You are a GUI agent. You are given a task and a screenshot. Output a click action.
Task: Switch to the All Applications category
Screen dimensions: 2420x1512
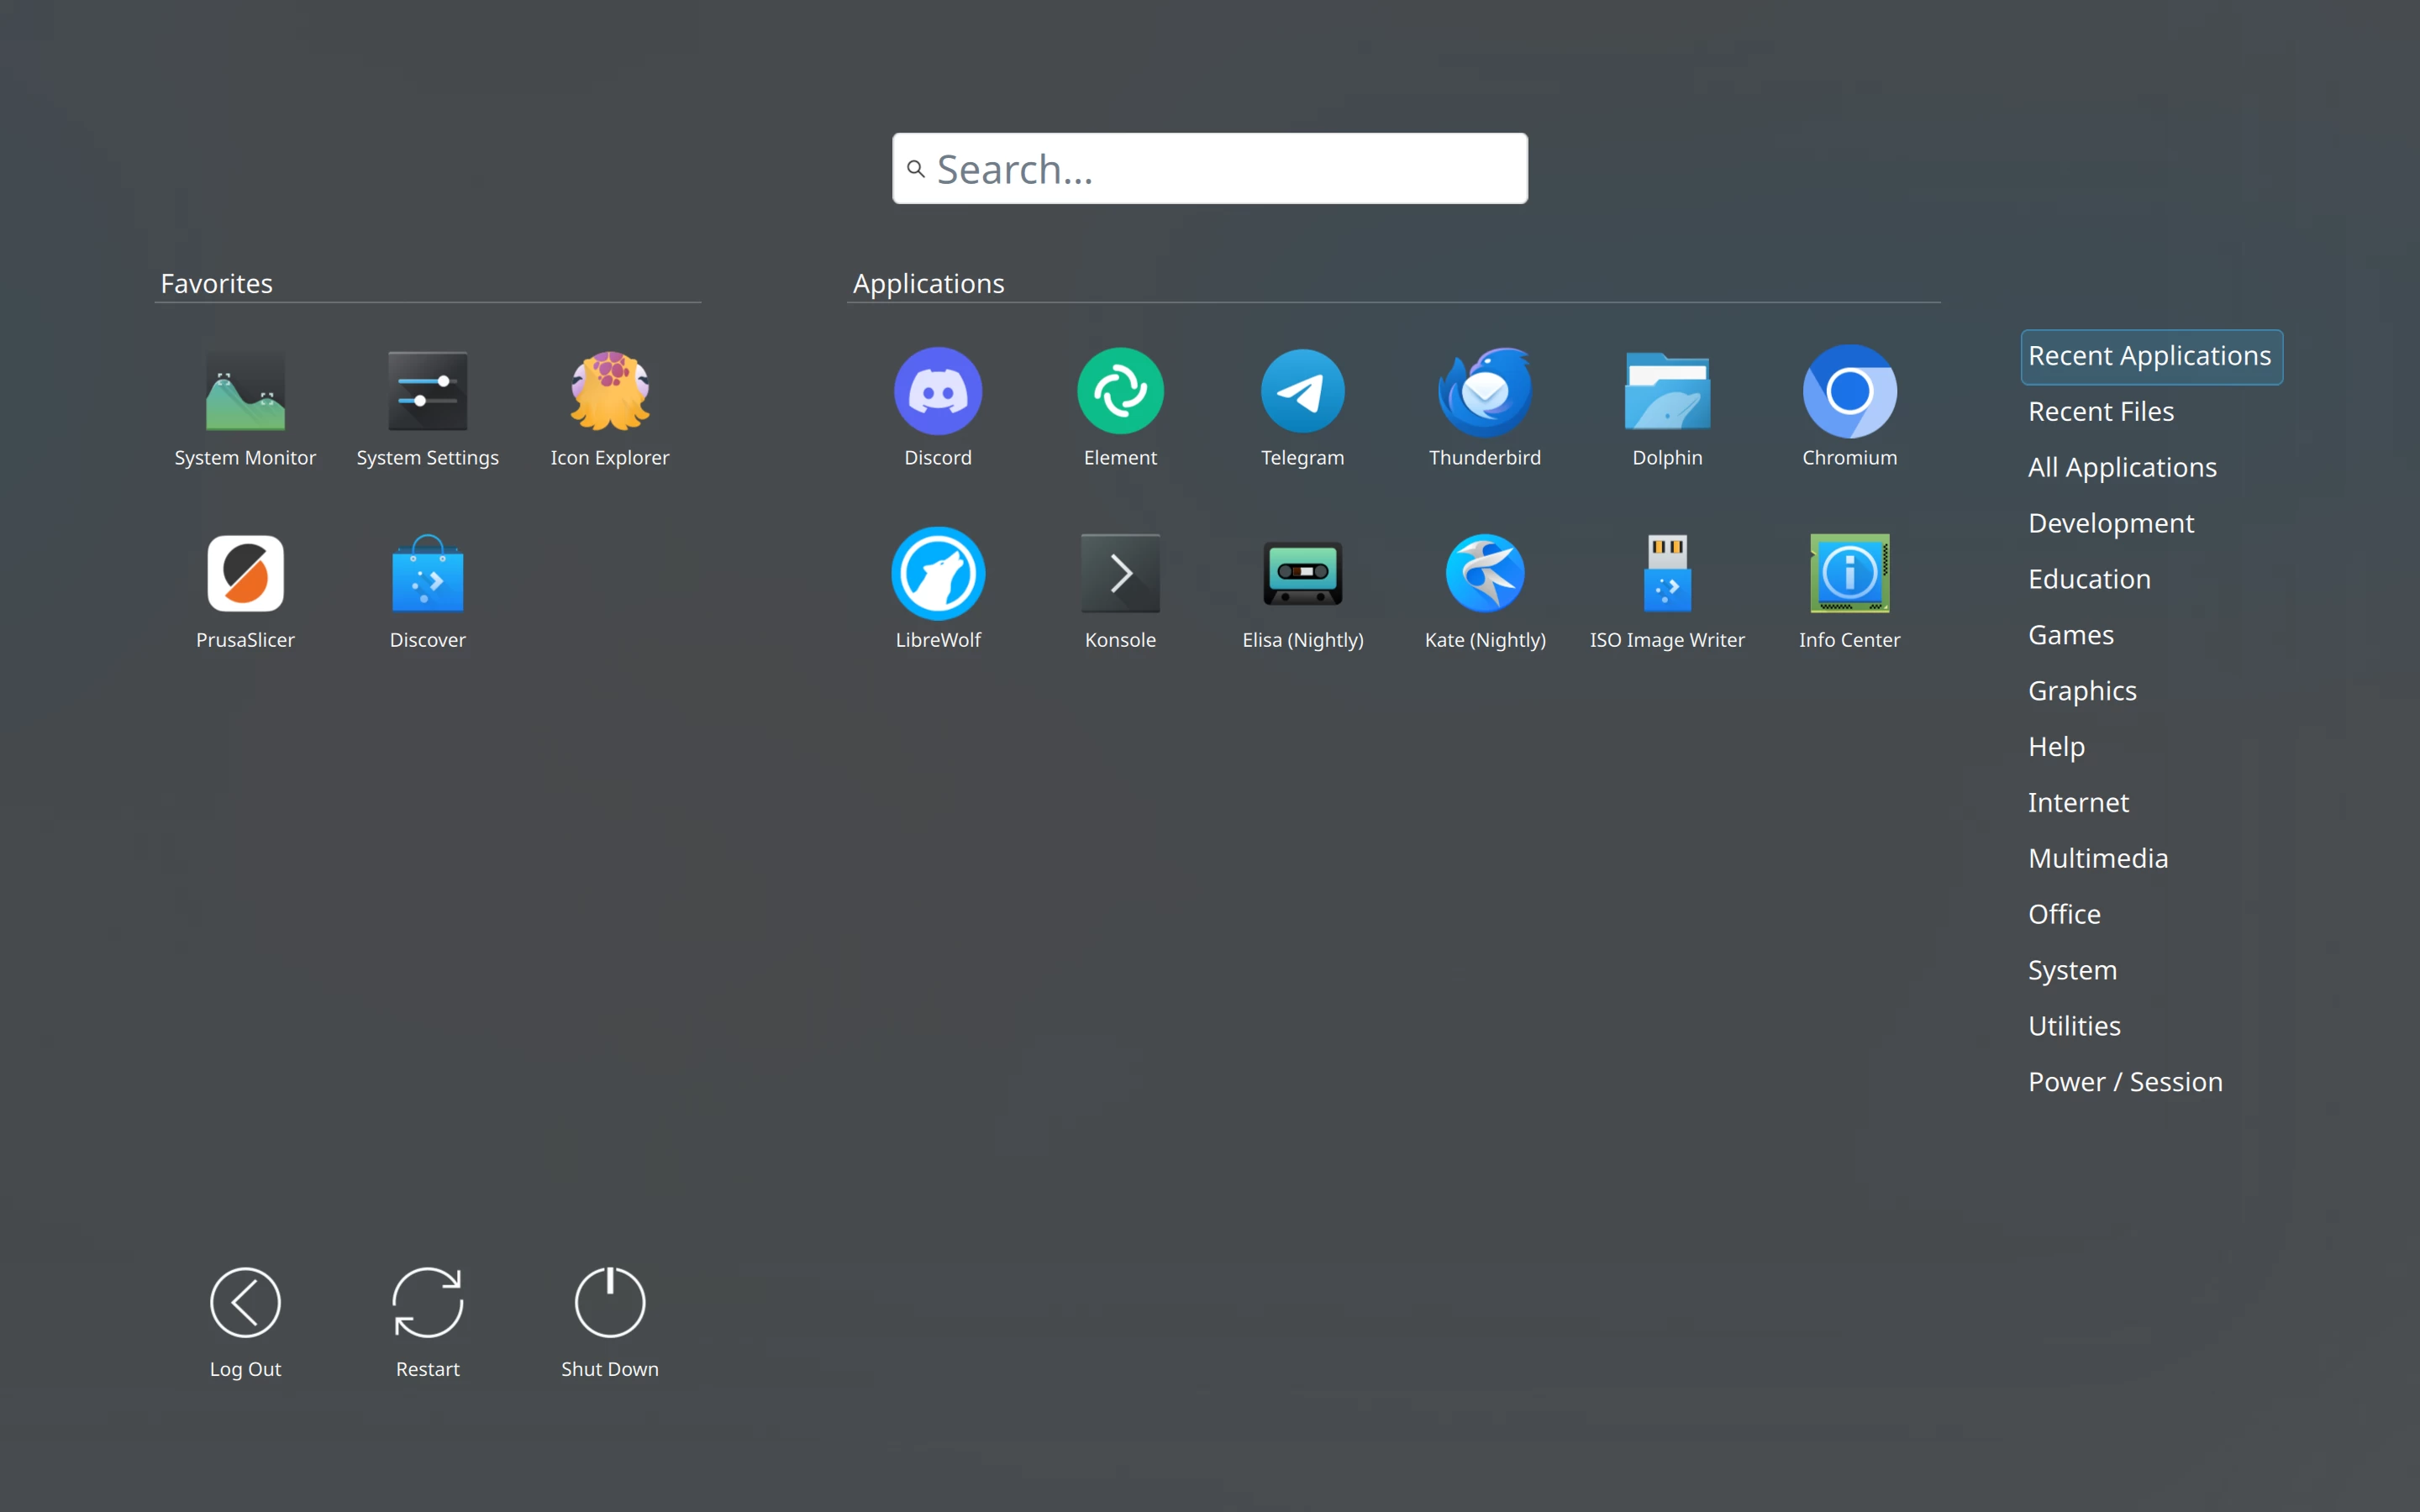(2120, 467)
